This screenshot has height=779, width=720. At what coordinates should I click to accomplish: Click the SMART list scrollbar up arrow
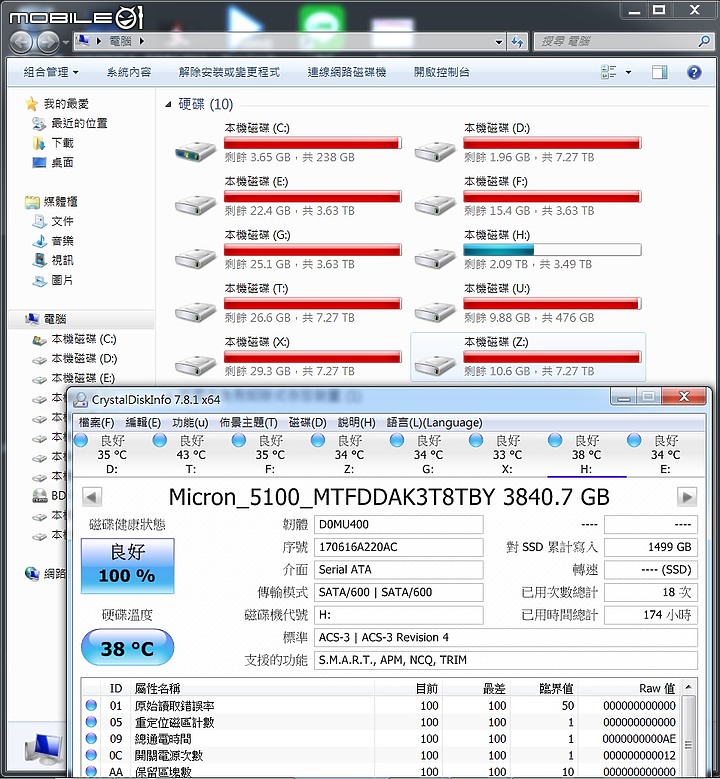coord(688,688)
